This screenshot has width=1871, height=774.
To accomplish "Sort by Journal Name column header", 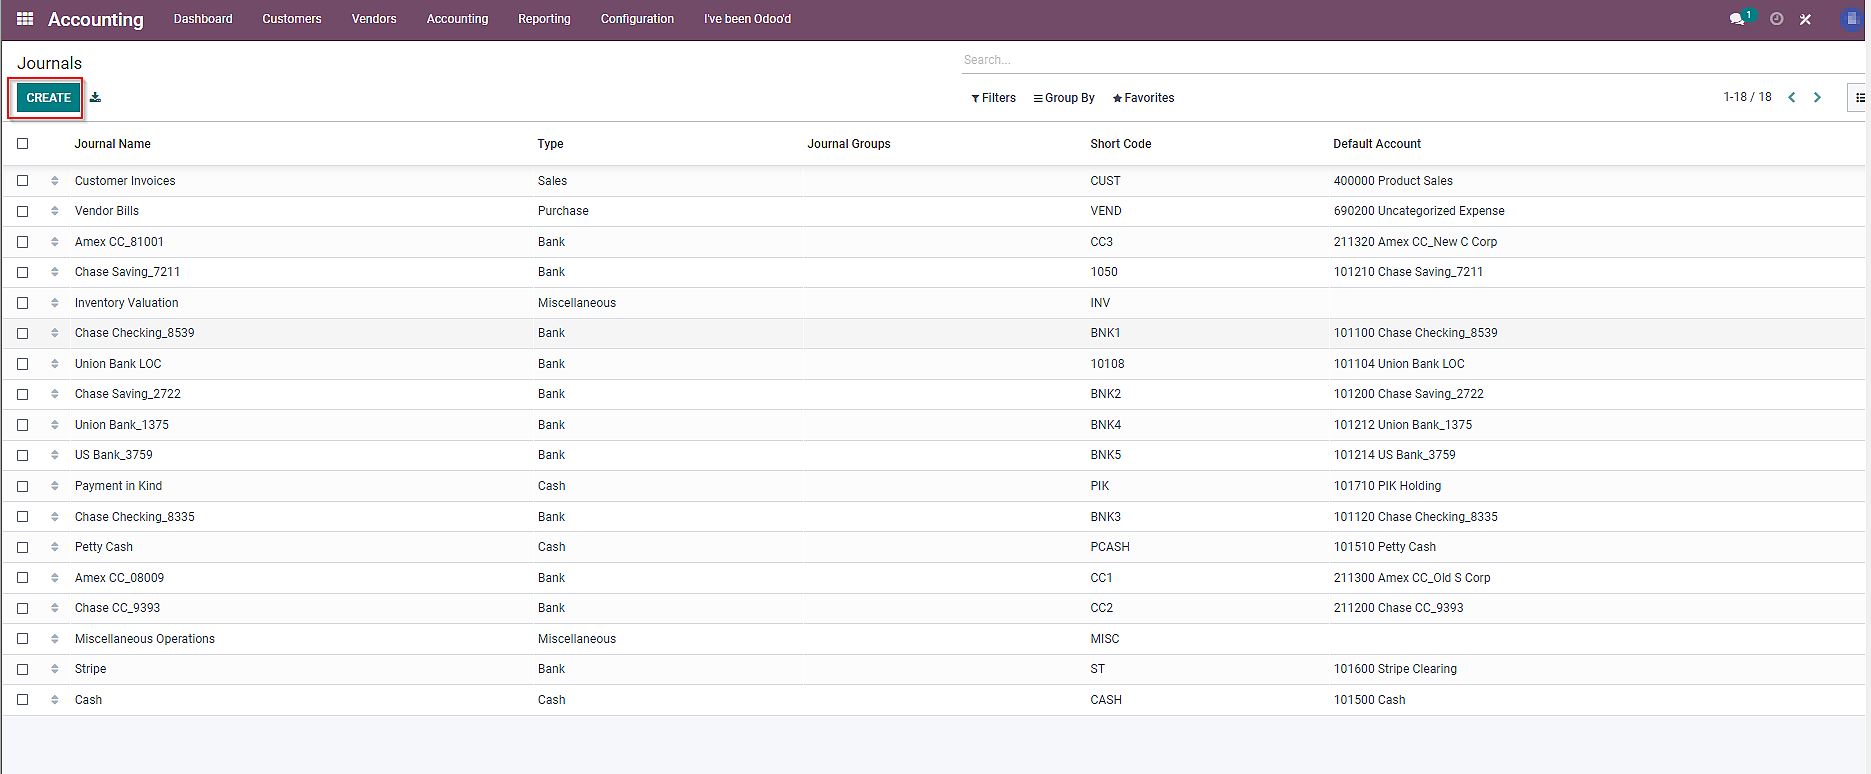I will tap(112, 144).
